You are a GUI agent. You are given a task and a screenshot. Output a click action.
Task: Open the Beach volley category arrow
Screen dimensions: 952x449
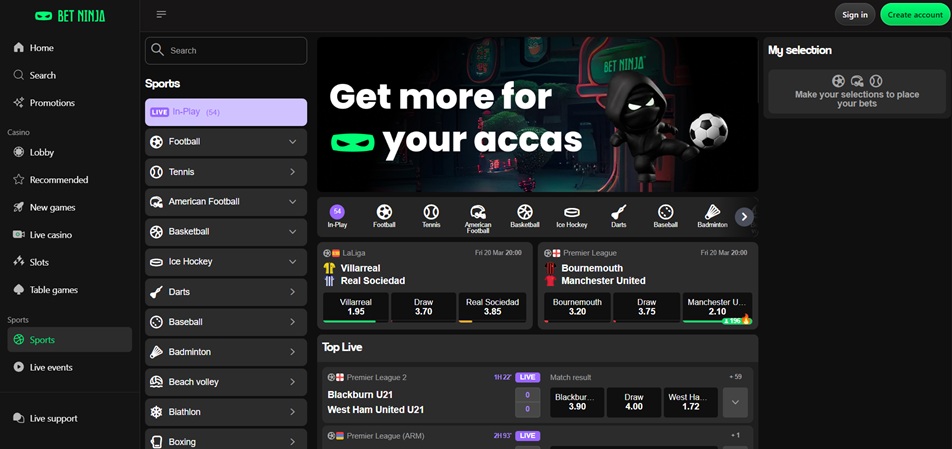293,382
